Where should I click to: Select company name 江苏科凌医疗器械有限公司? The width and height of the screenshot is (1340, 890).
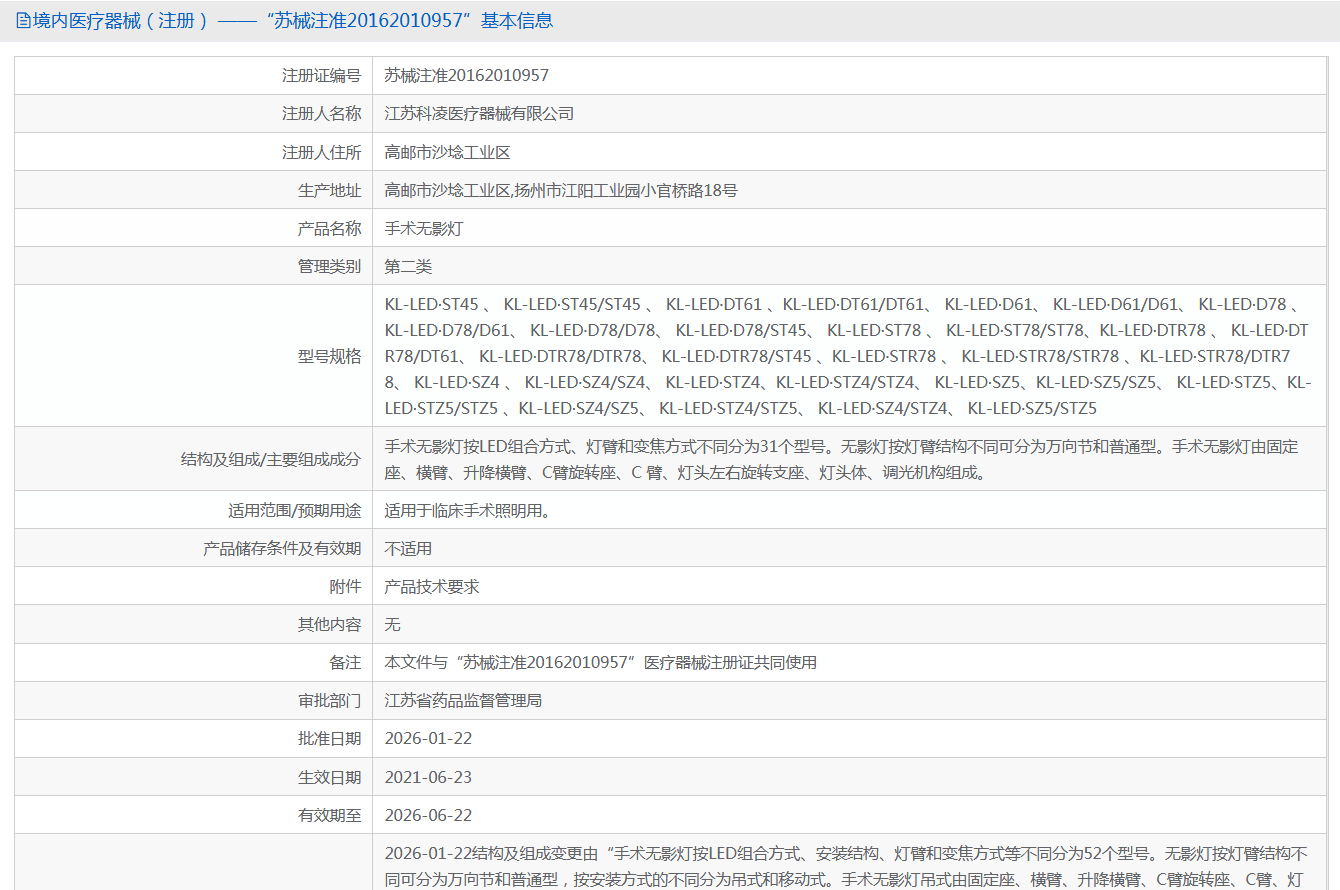tap(480, 114)
